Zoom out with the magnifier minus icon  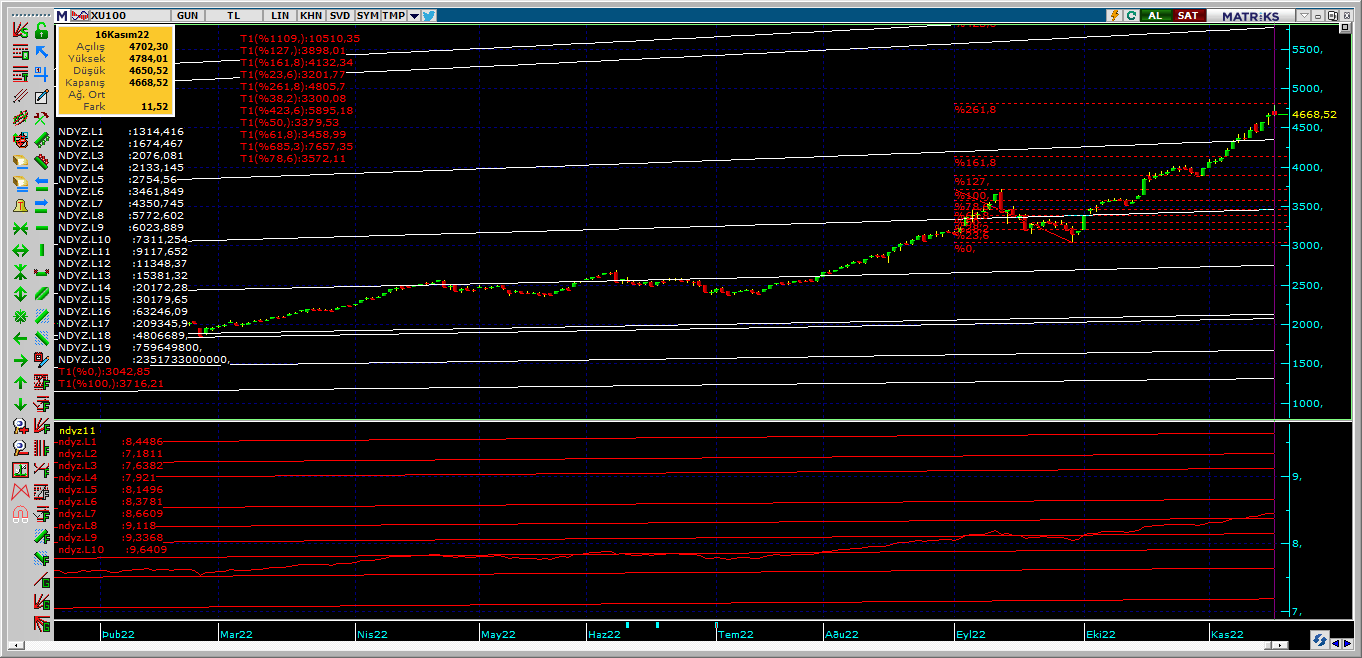pos(20,447)
